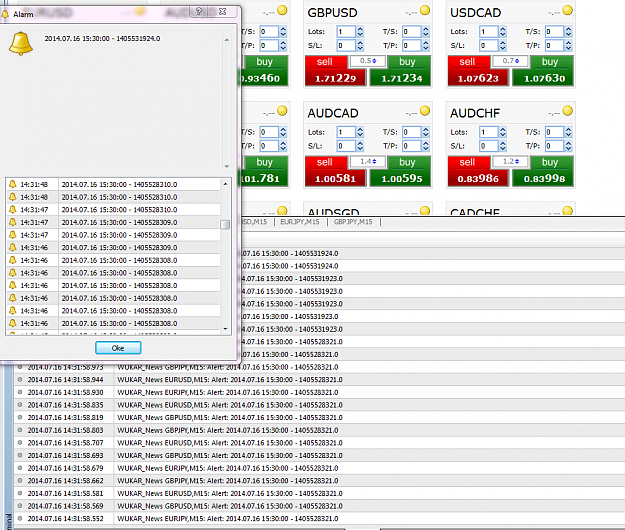
Task: Switch to the GBPJPY,M15 chart tab
Action: [x=353, y=222]
